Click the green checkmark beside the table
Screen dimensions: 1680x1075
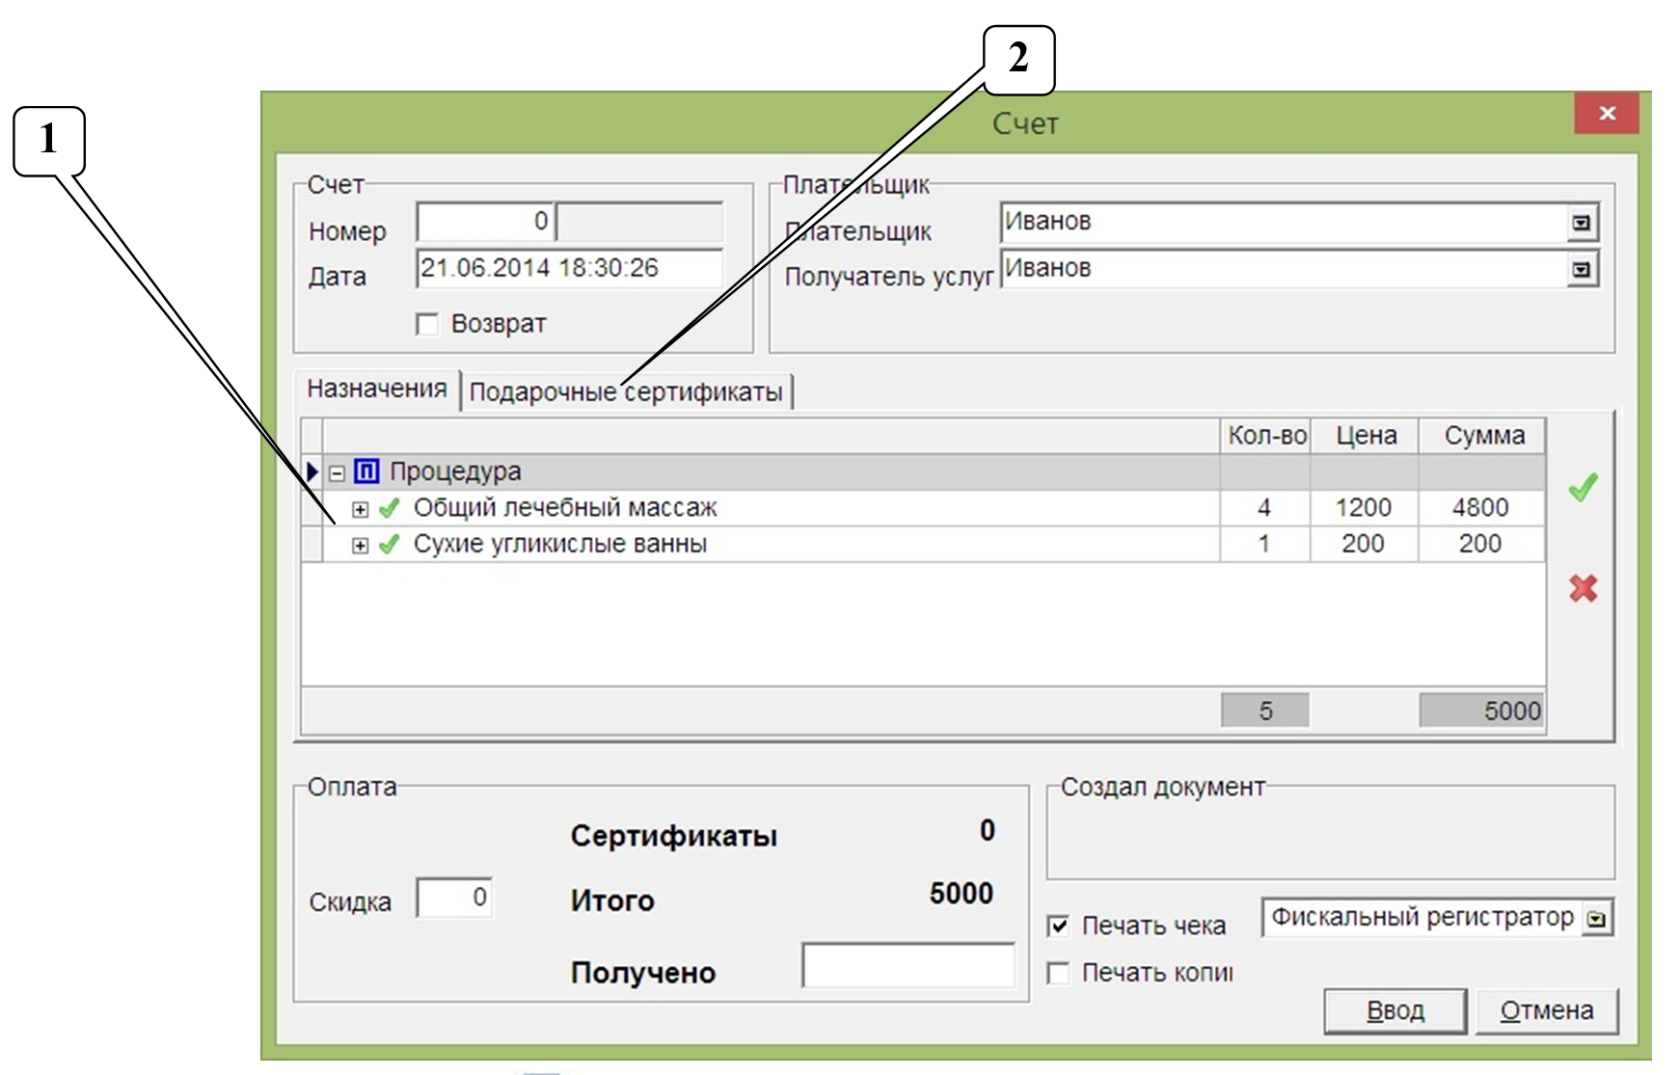click(x=1582, y=488)
